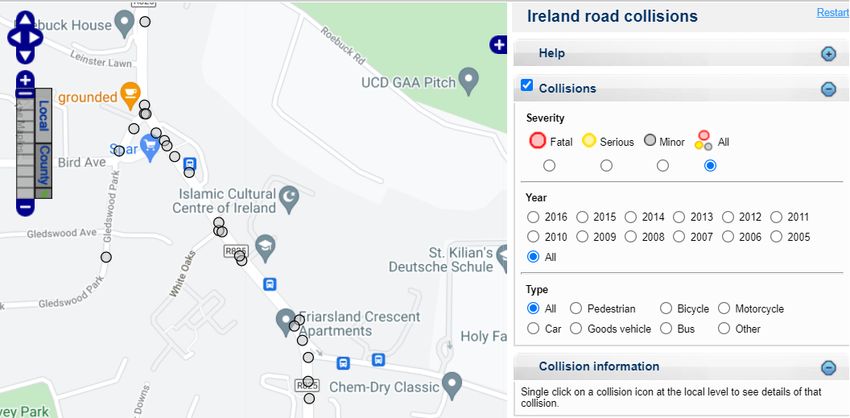Image resolution: width=850 pixels, height=418 pixels.
Task: Zoom out with the map minus button
Action: [x=25, y=207]
